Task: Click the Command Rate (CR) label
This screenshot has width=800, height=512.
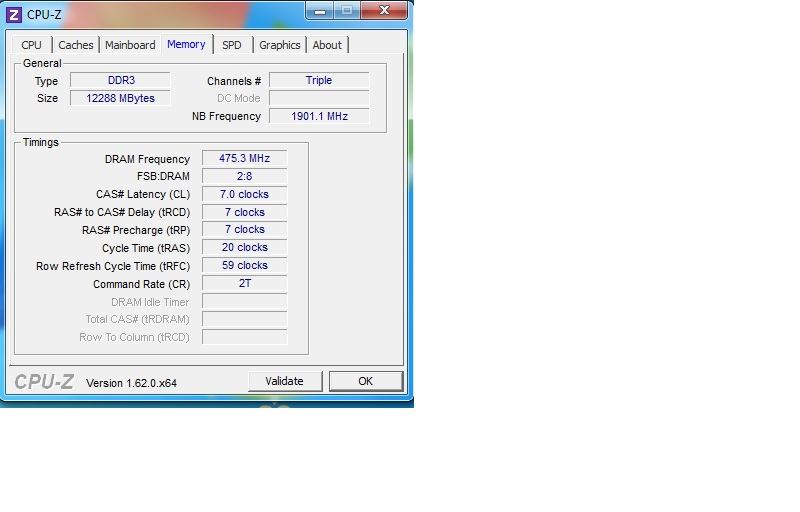Action: pyautogui.click(x=141, y=284)
